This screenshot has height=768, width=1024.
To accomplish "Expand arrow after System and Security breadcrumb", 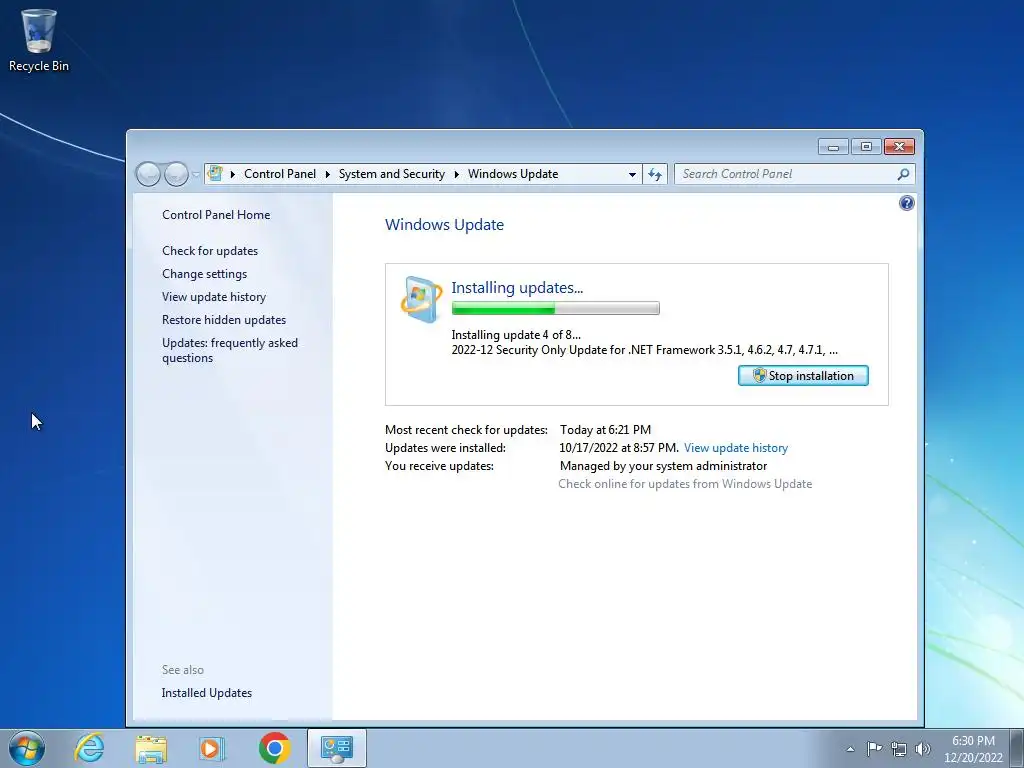I will pyautogui.click(x=456, y=174).
